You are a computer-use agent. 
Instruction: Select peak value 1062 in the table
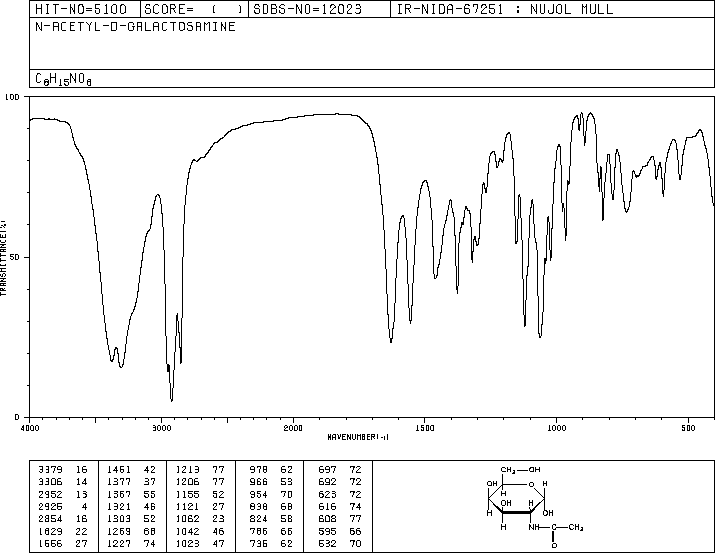click(188, 519)
